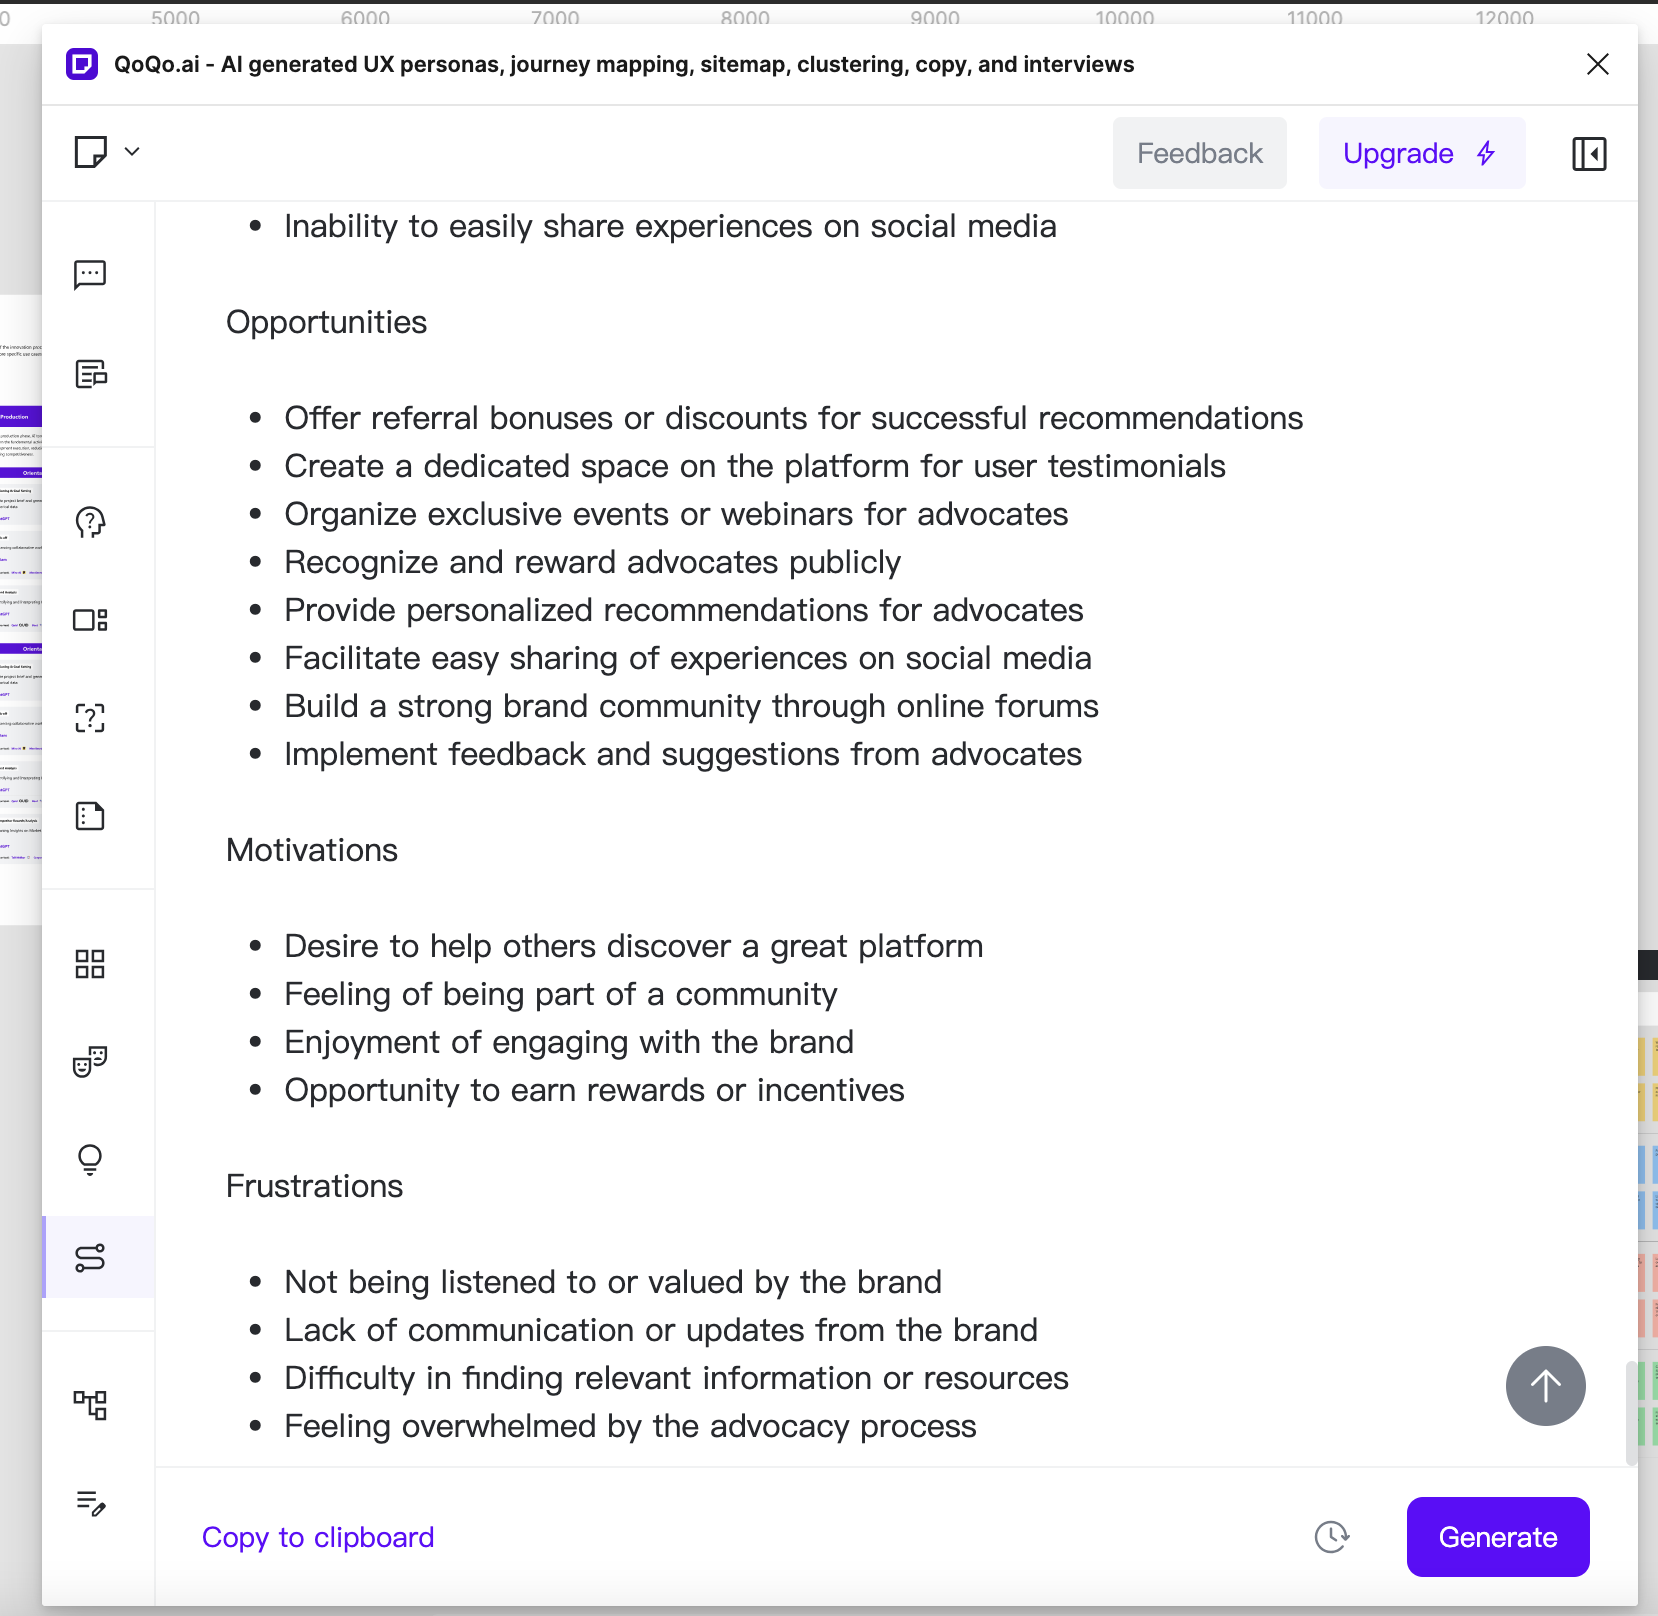Open the card layout icon in sidebar

coord(90,620)
